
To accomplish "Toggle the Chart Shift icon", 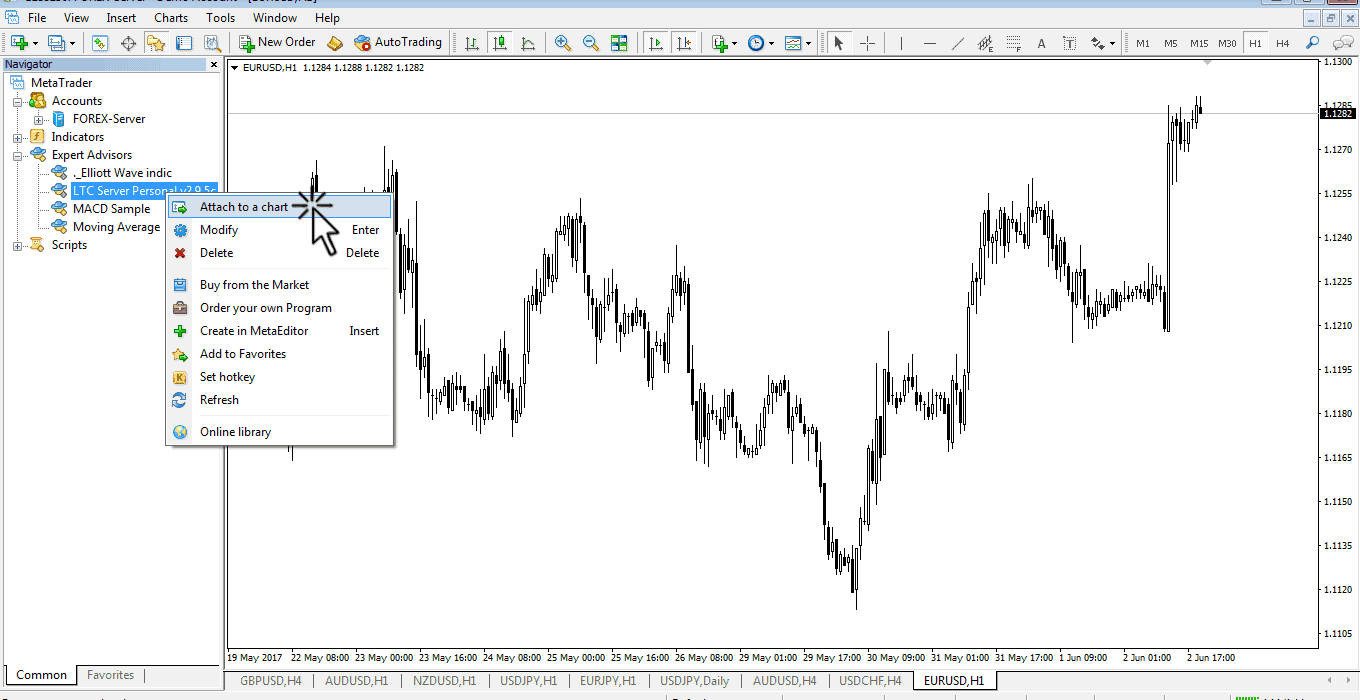I will pos(684,43).
